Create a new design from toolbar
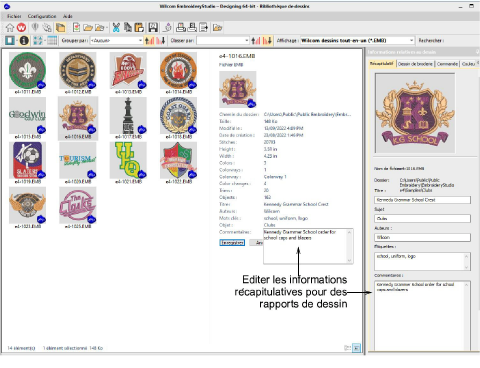480x368 pixels. coord(76,28)
